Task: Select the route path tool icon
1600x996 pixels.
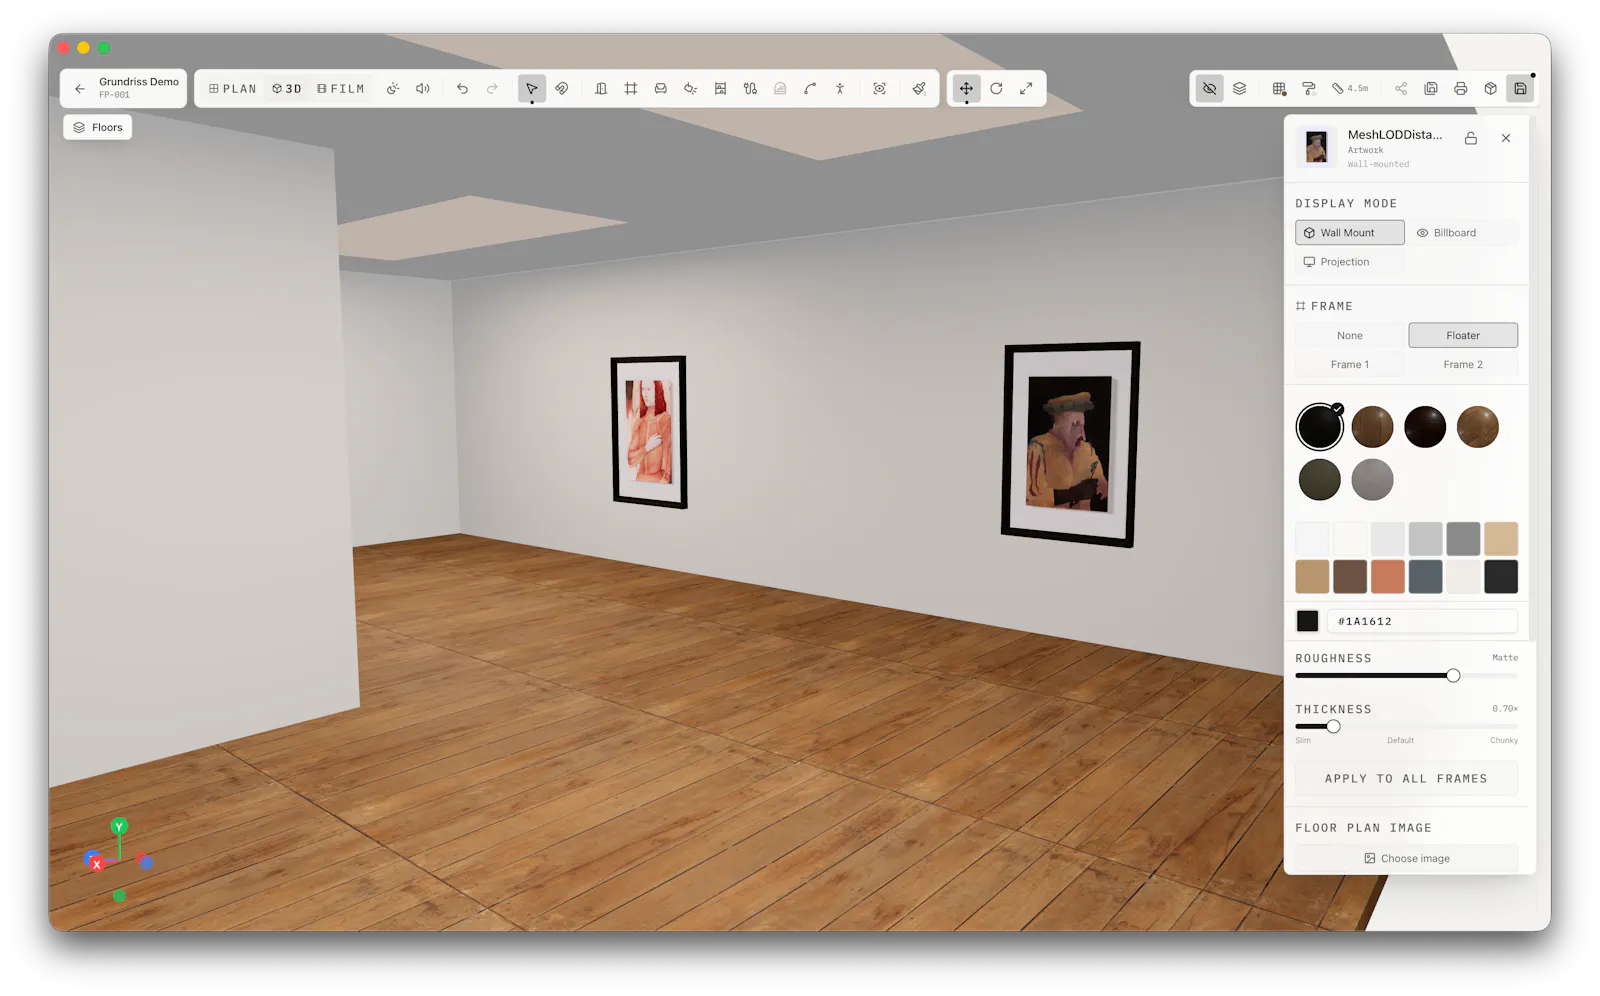Action: [750, 89]
